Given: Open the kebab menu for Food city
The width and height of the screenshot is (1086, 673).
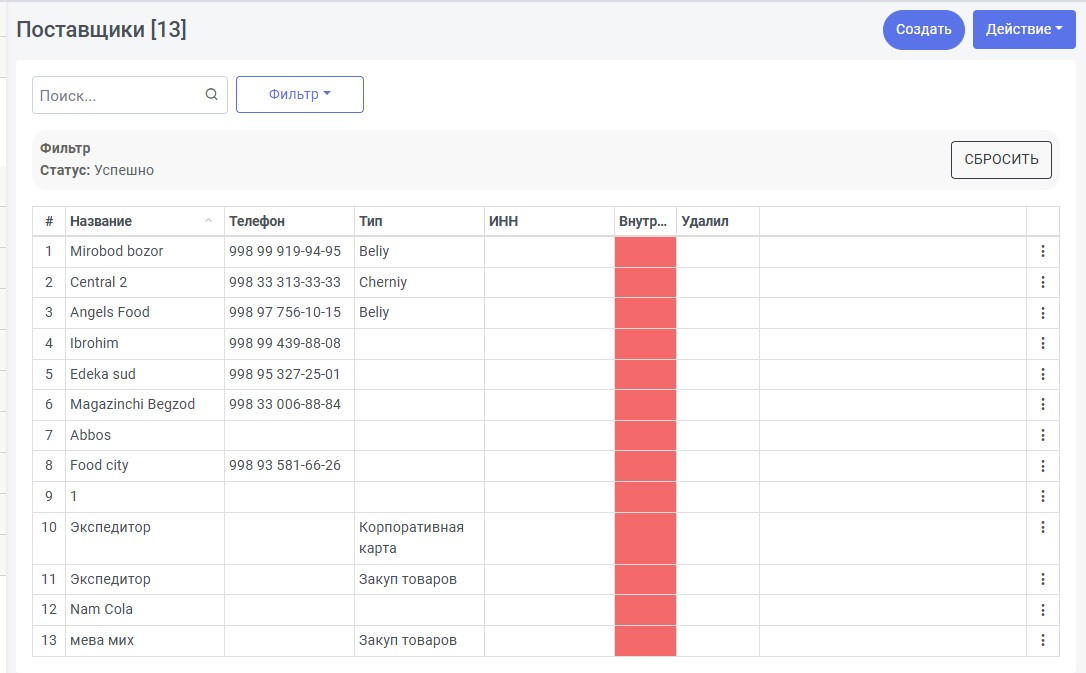Looking at the screenshot, I should pyautogui.click(x=1042, y=466).
